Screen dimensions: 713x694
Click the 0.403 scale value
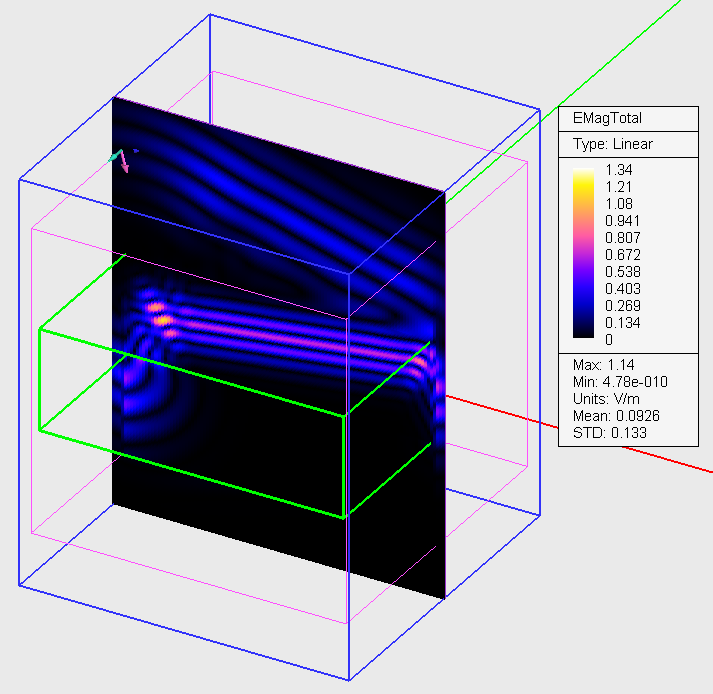(623, 288)
